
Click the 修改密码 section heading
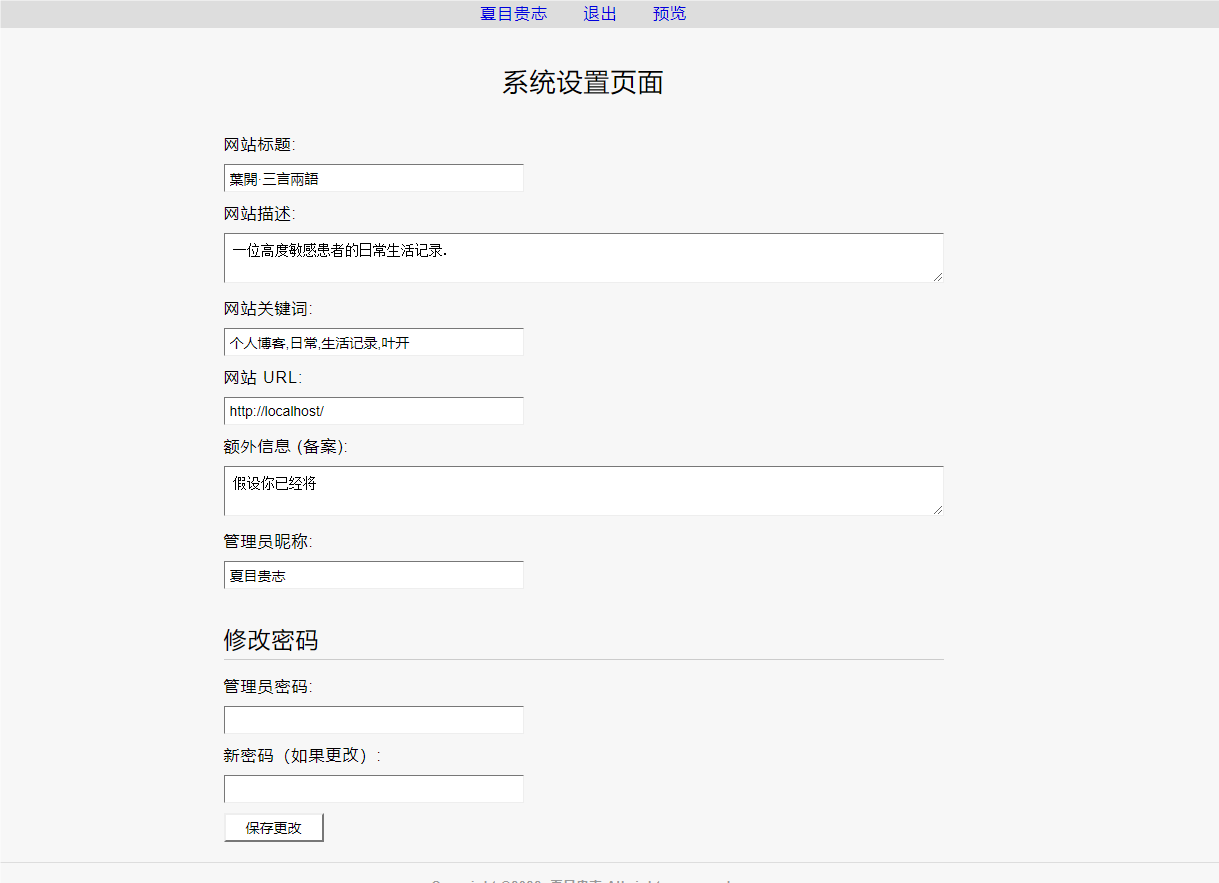coord(271,640)
